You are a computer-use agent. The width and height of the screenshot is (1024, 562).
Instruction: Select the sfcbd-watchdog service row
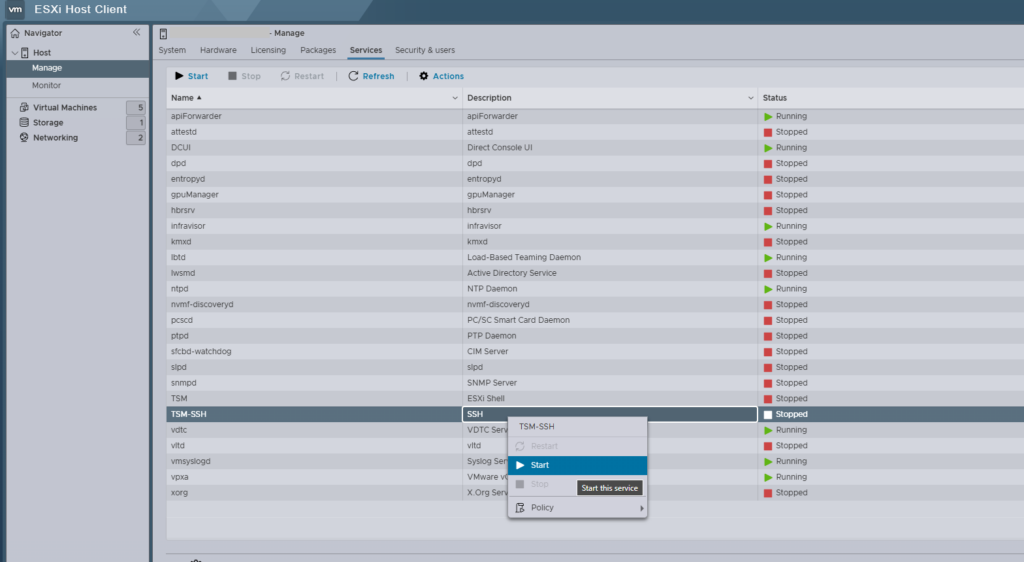coord(595,351)
